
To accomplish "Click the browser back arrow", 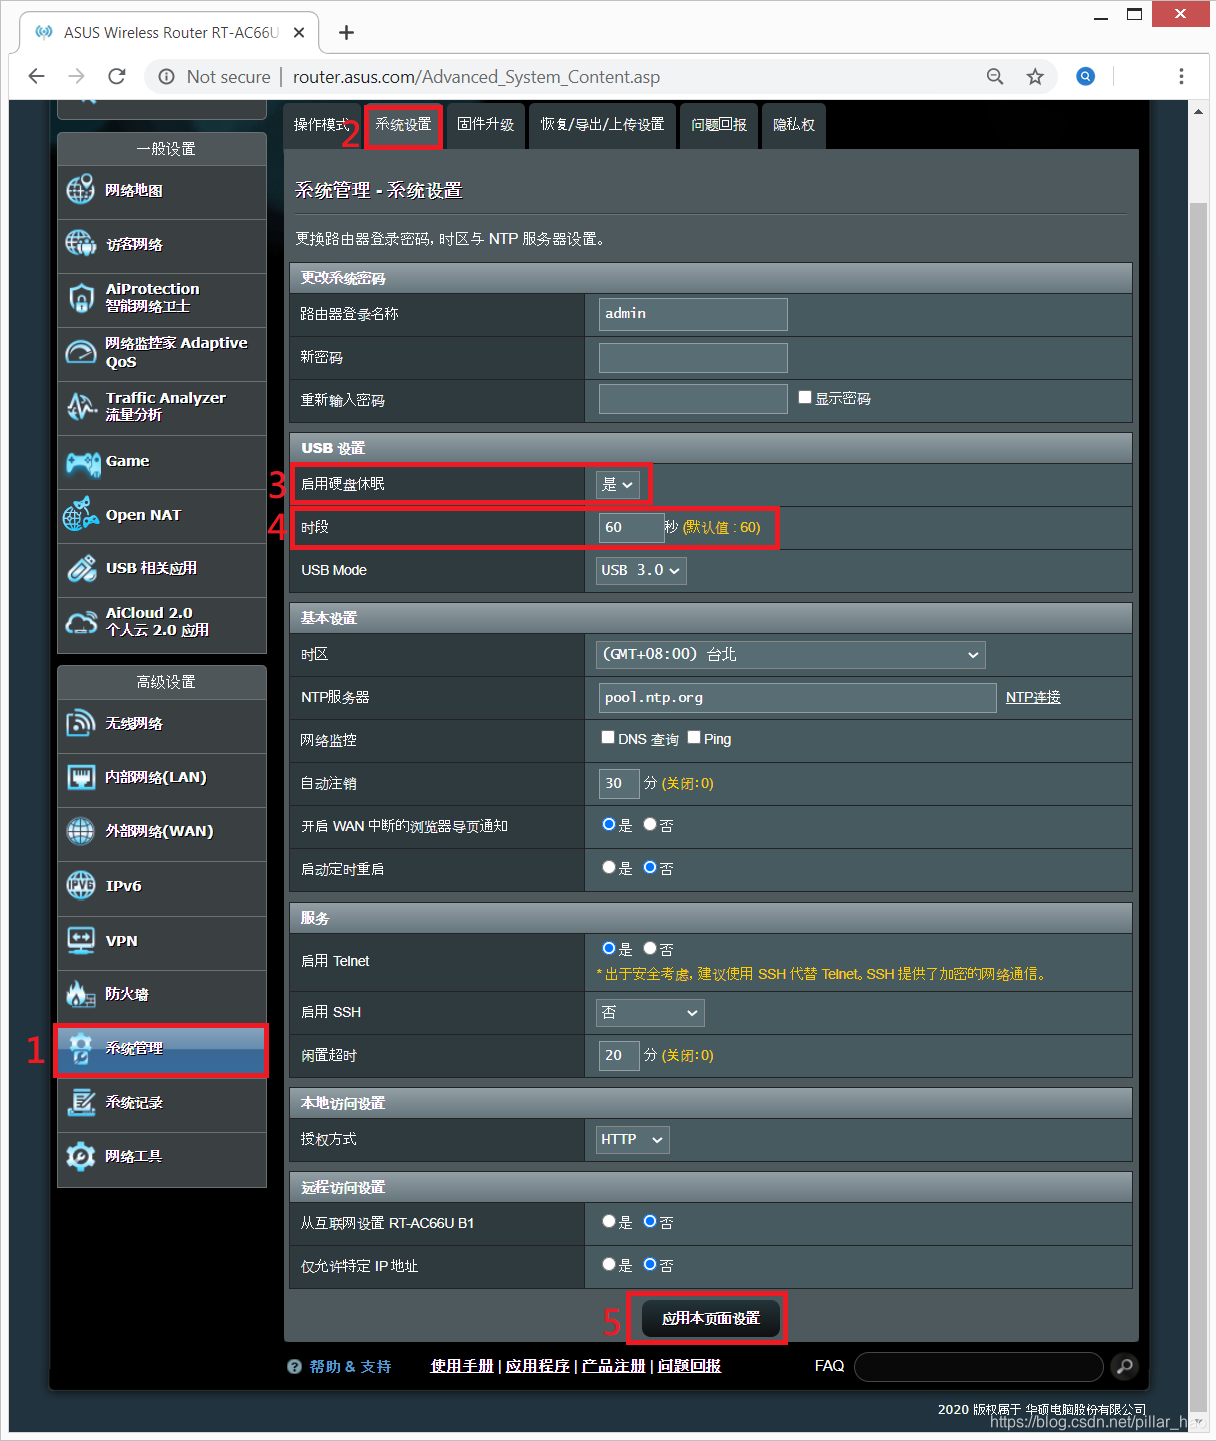I will pyautogui.click(x=37, y=77).
